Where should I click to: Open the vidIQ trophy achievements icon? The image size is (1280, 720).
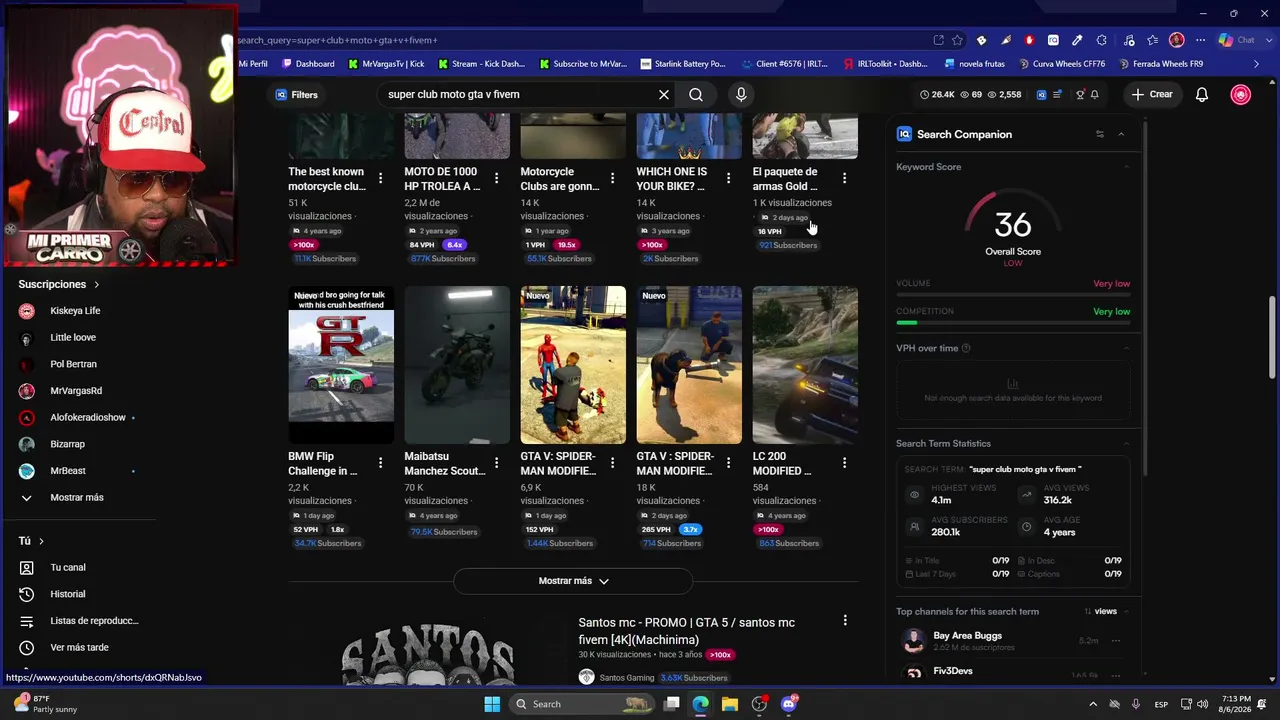tap(1080, 94)
